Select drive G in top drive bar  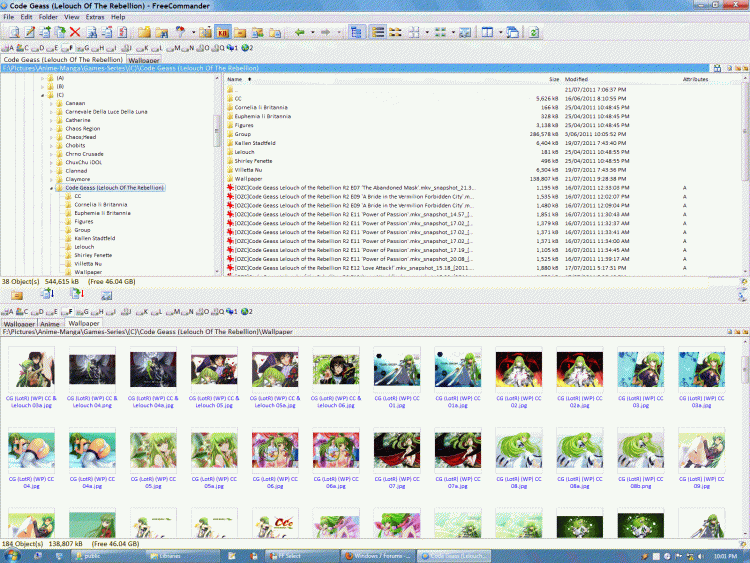[83, 48]
